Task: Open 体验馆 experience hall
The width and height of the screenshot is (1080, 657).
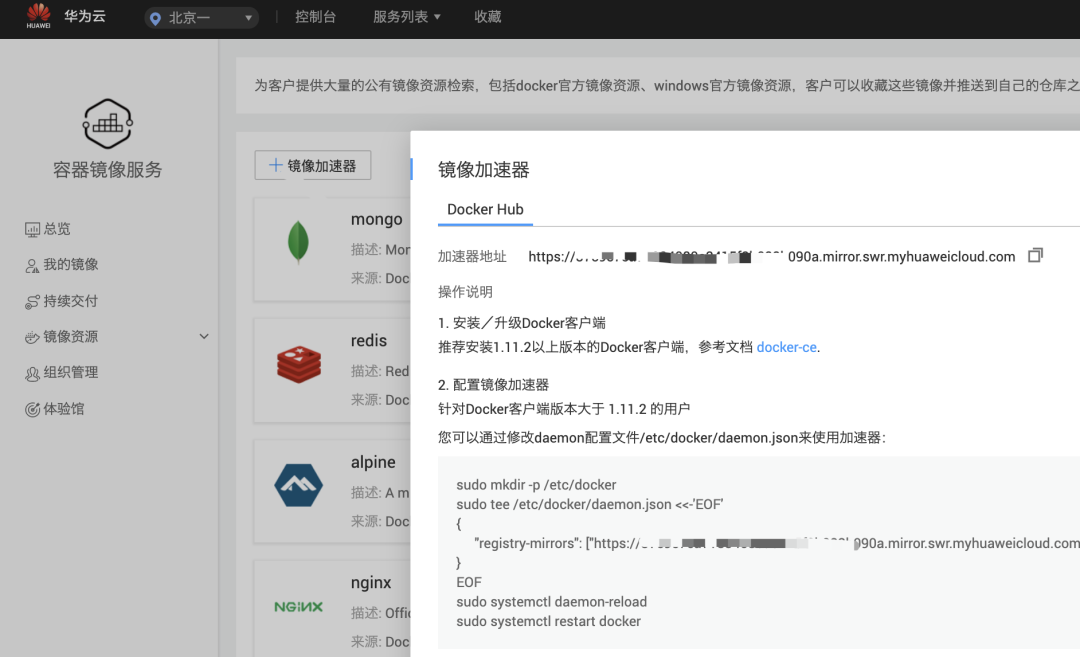Action: pyautogui.click(x=64, y=409)
